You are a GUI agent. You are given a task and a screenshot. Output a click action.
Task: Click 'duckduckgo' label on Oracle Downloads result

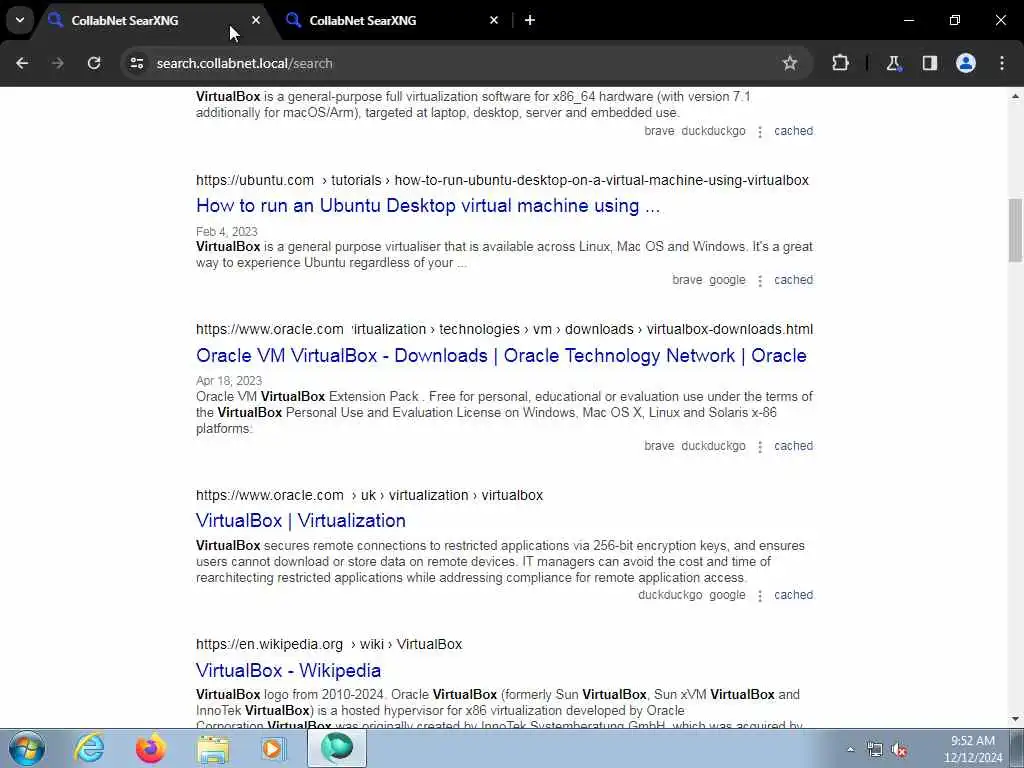[x=713, y=446]
